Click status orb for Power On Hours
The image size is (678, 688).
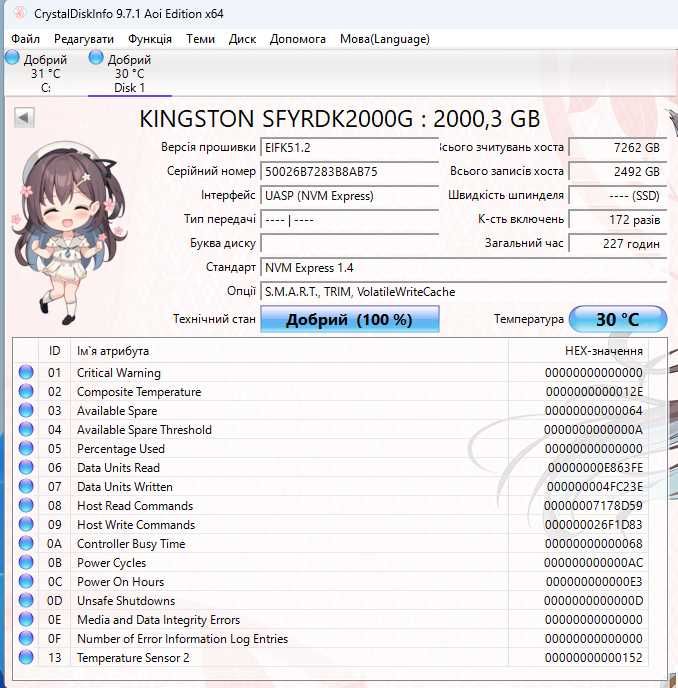(x=26, y=581)
